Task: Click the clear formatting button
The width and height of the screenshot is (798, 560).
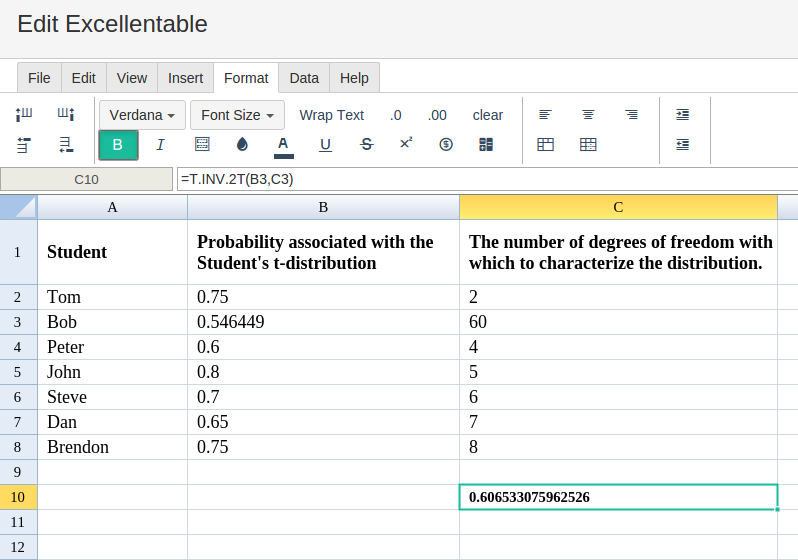Action: click(487, 115)
